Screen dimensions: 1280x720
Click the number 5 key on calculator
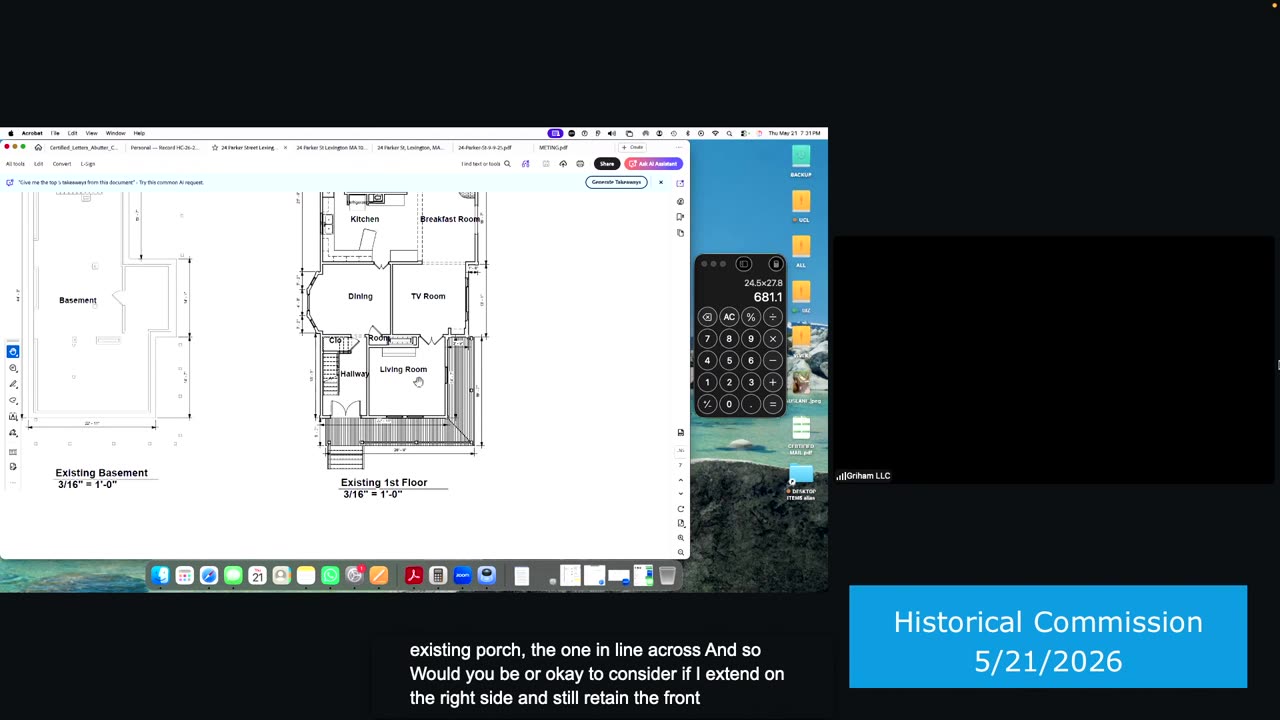tap(729, 361)
